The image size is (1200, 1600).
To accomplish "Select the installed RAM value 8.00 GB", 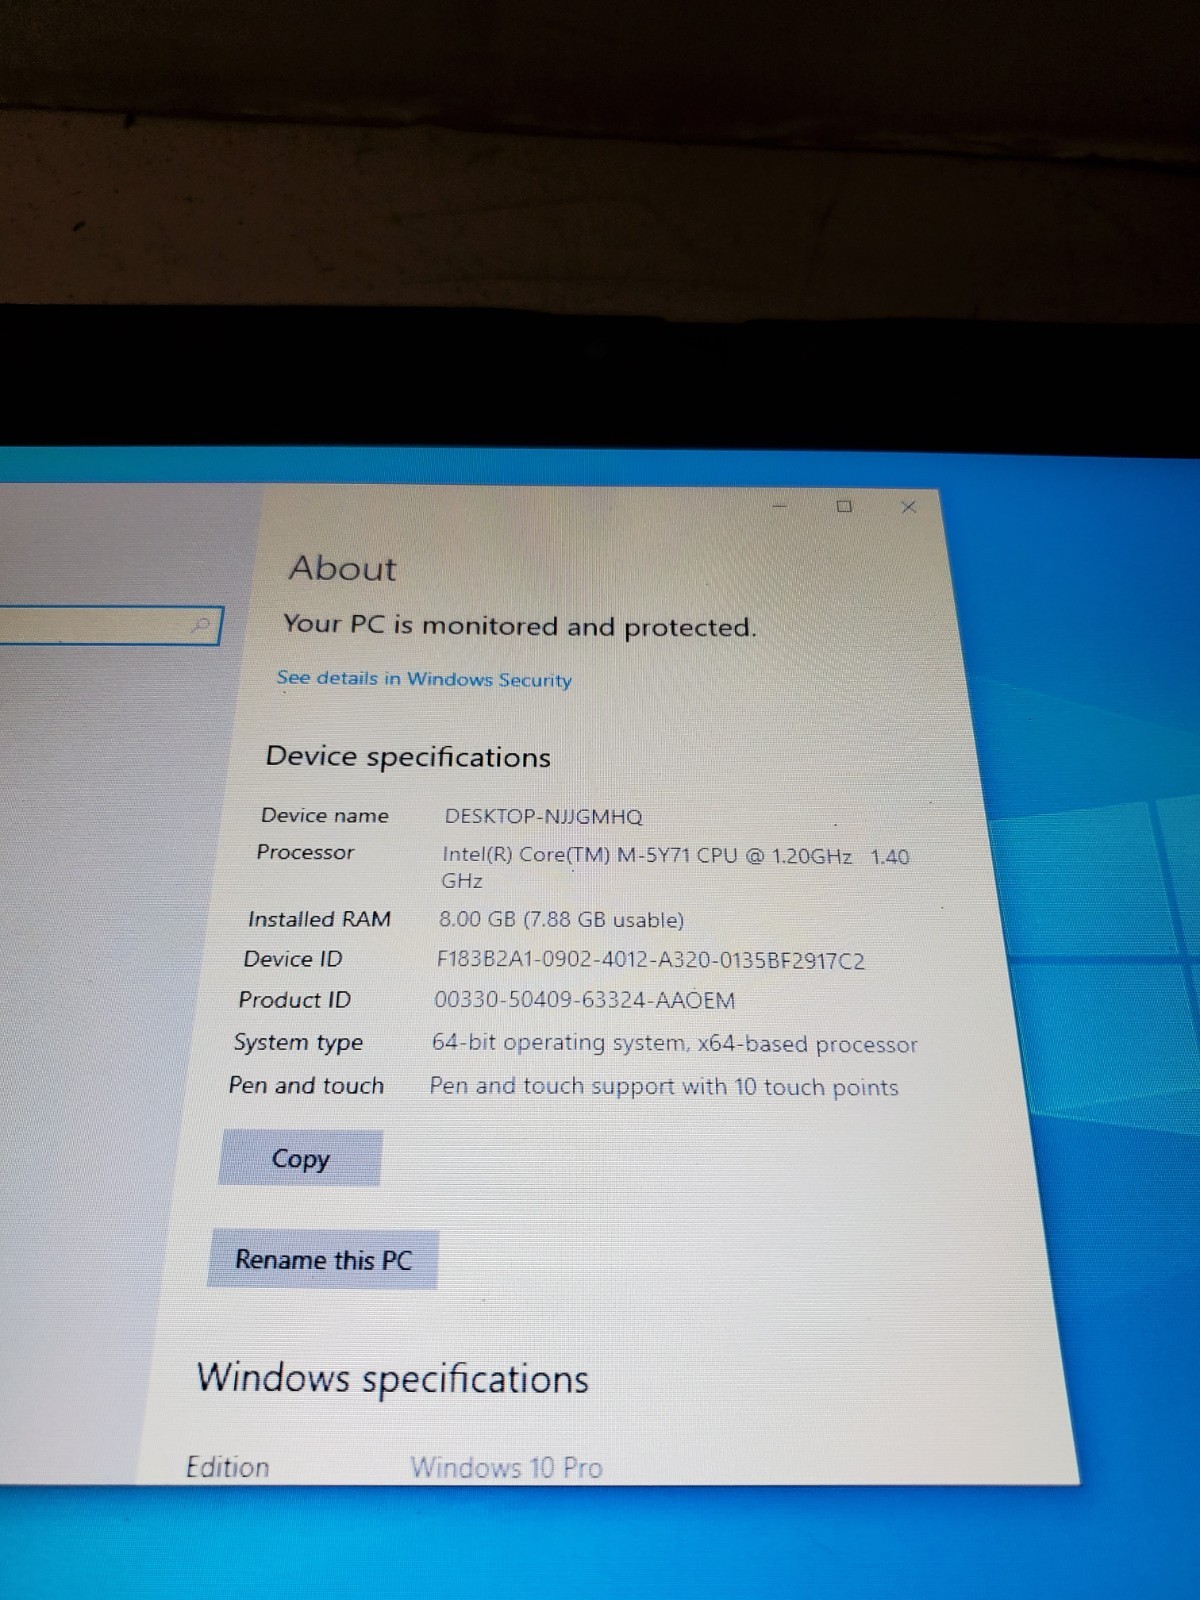I will tap(561, 920).
